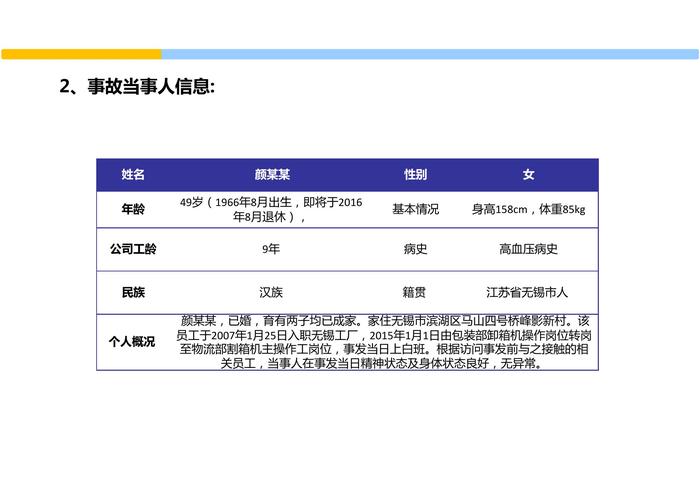Image resolution: width=700 pixels, height=483 pixels.
Task: Select the '高血压病史' cell
Action: tap(529, 249)
